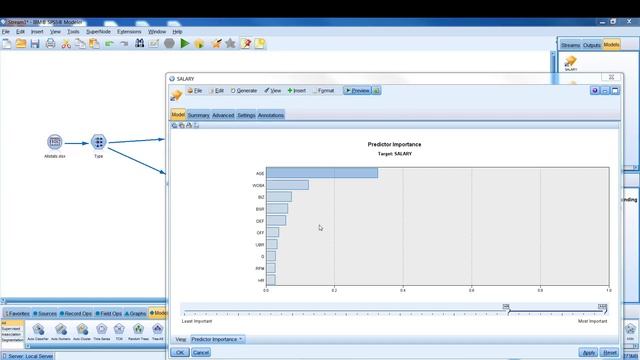
Task: Click the gray star SuperNode icon
Action: coord(231,43)
